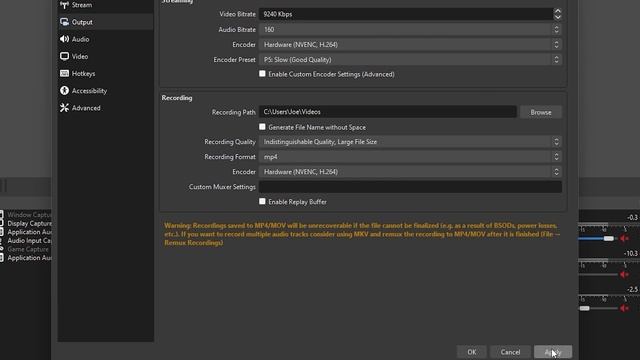
Task: Click the -10.3 level readout in mixer
Action: tap(631, 253)
